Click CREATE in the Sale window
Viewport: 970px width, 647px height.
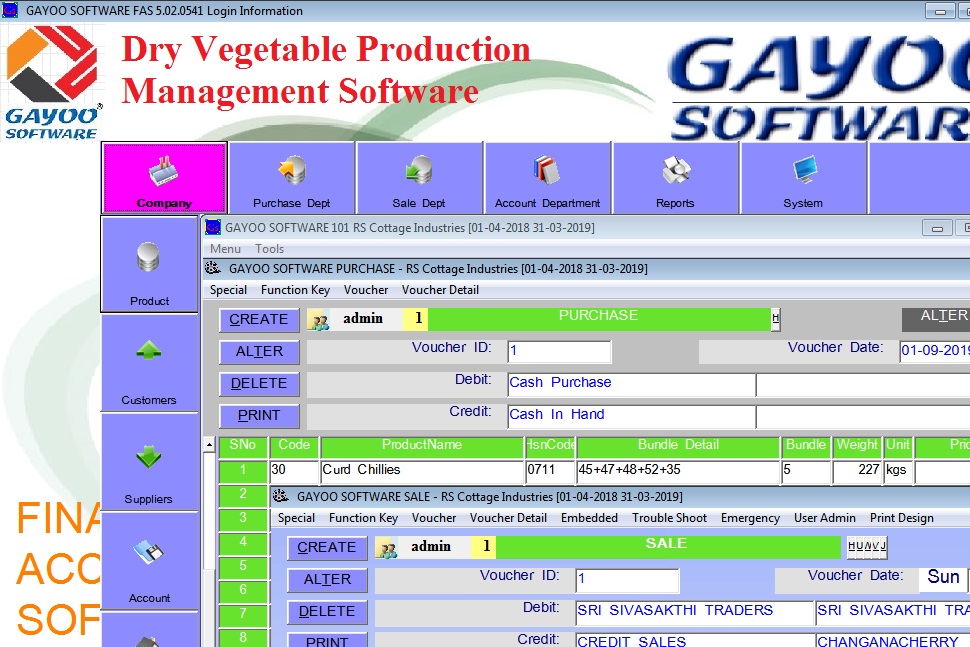tap(327, 548)
